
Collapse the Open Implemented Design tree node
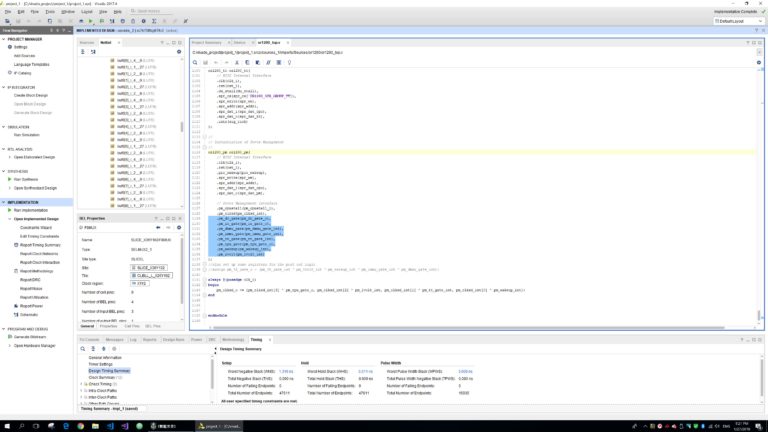[10, 219]
